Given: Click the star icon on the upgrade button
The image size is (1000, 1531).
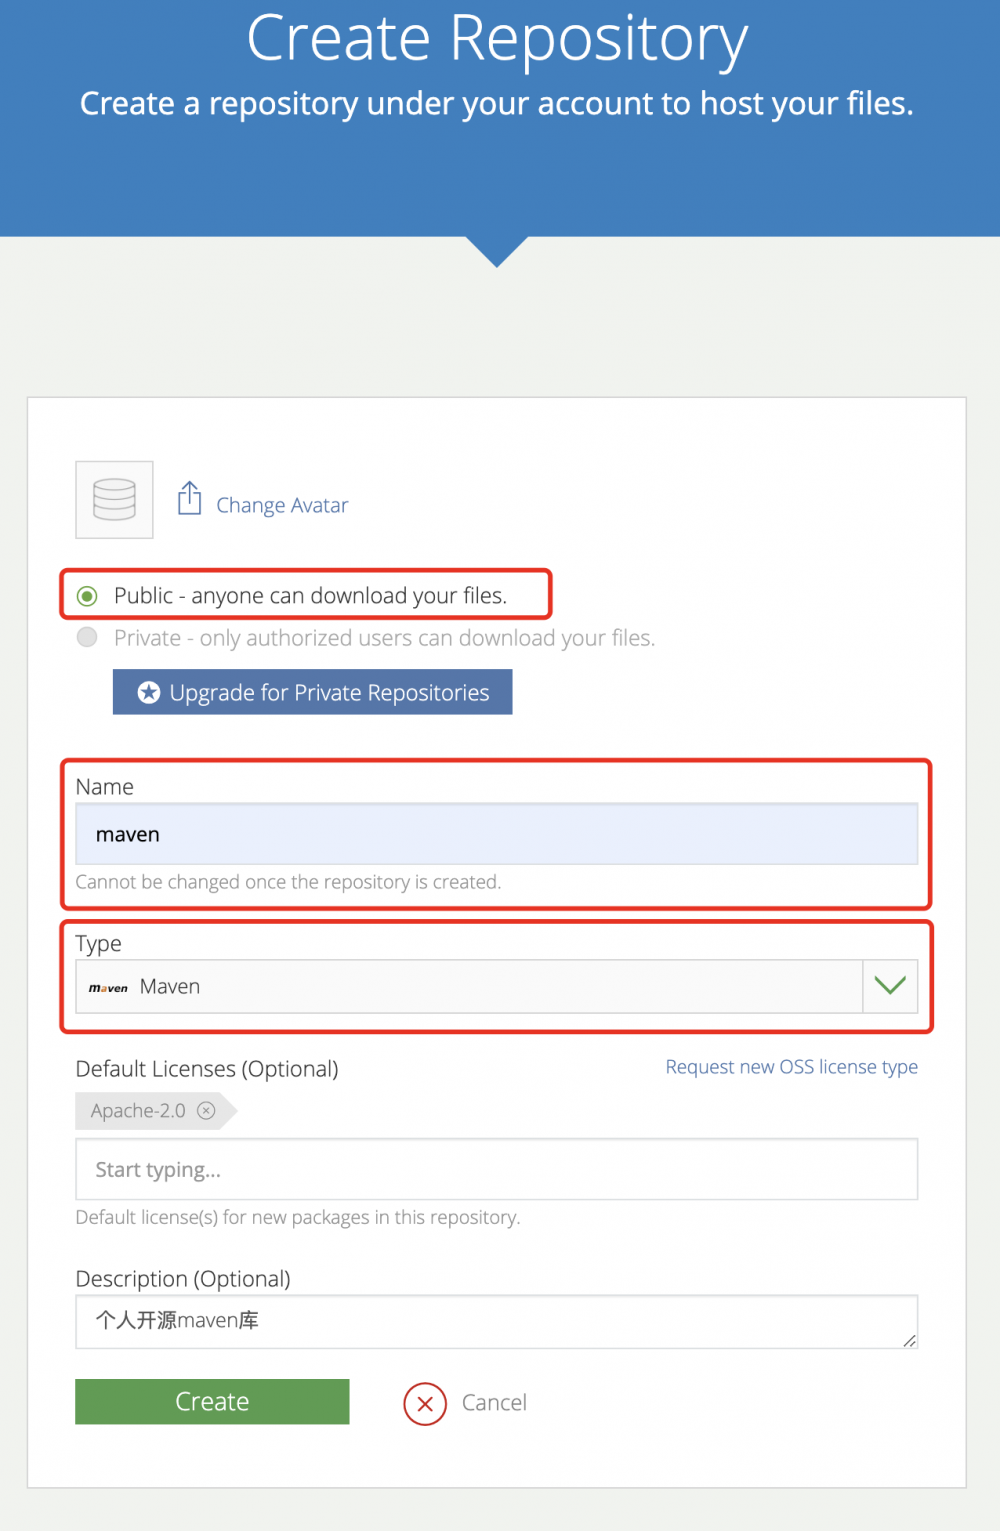Looking at the screenshot, I should click(149, 692).
